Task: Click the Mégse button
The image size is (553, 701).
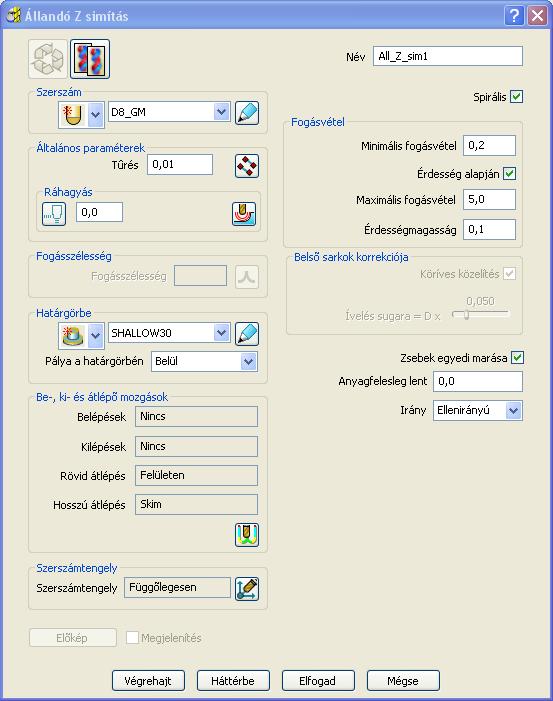Action: tap(403, 680)
